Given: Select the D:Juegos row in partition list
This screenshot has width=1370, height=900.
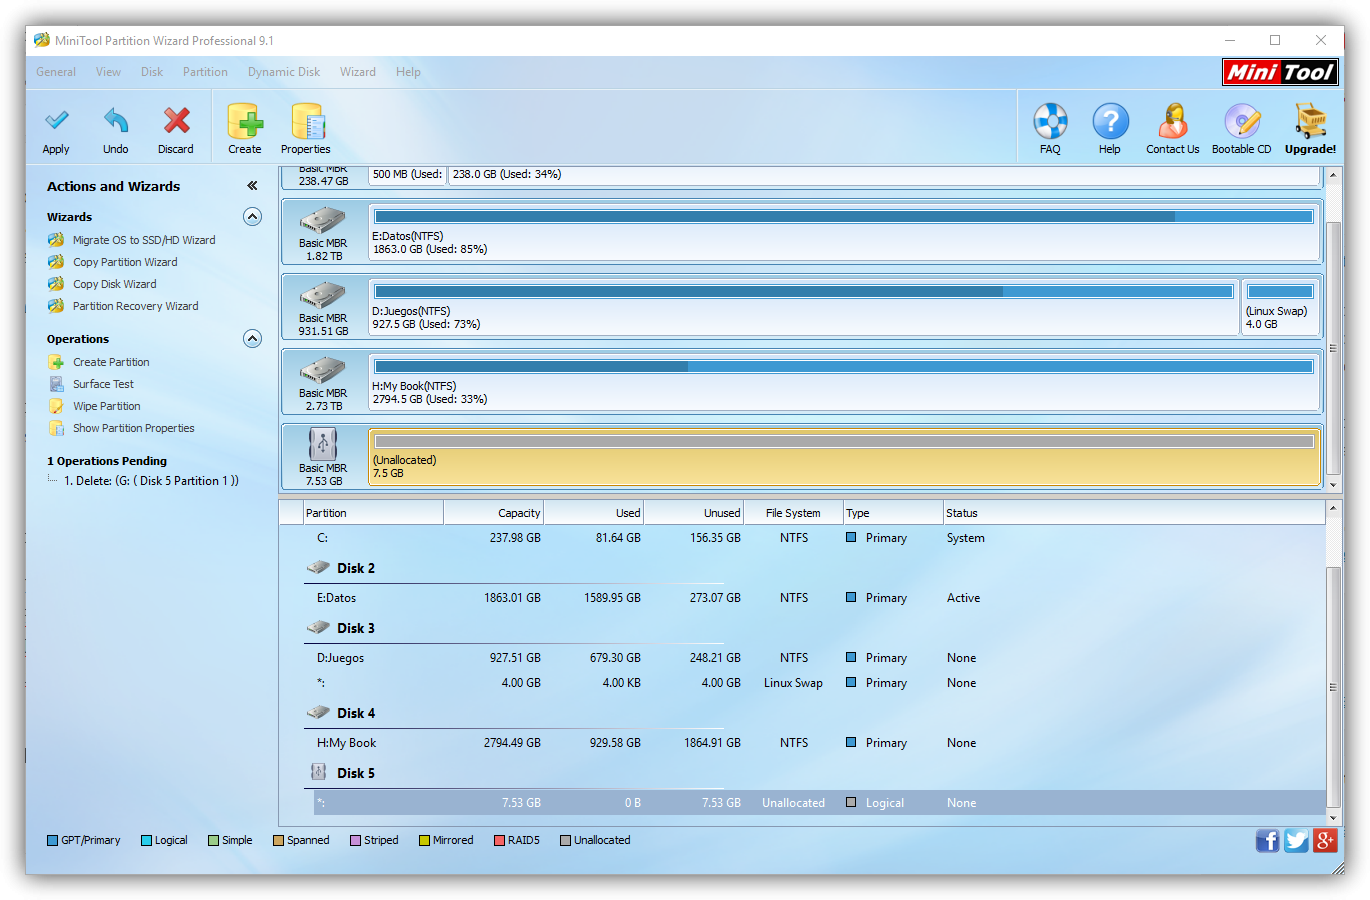Looking at the screenshot, I should click(819, 658).
